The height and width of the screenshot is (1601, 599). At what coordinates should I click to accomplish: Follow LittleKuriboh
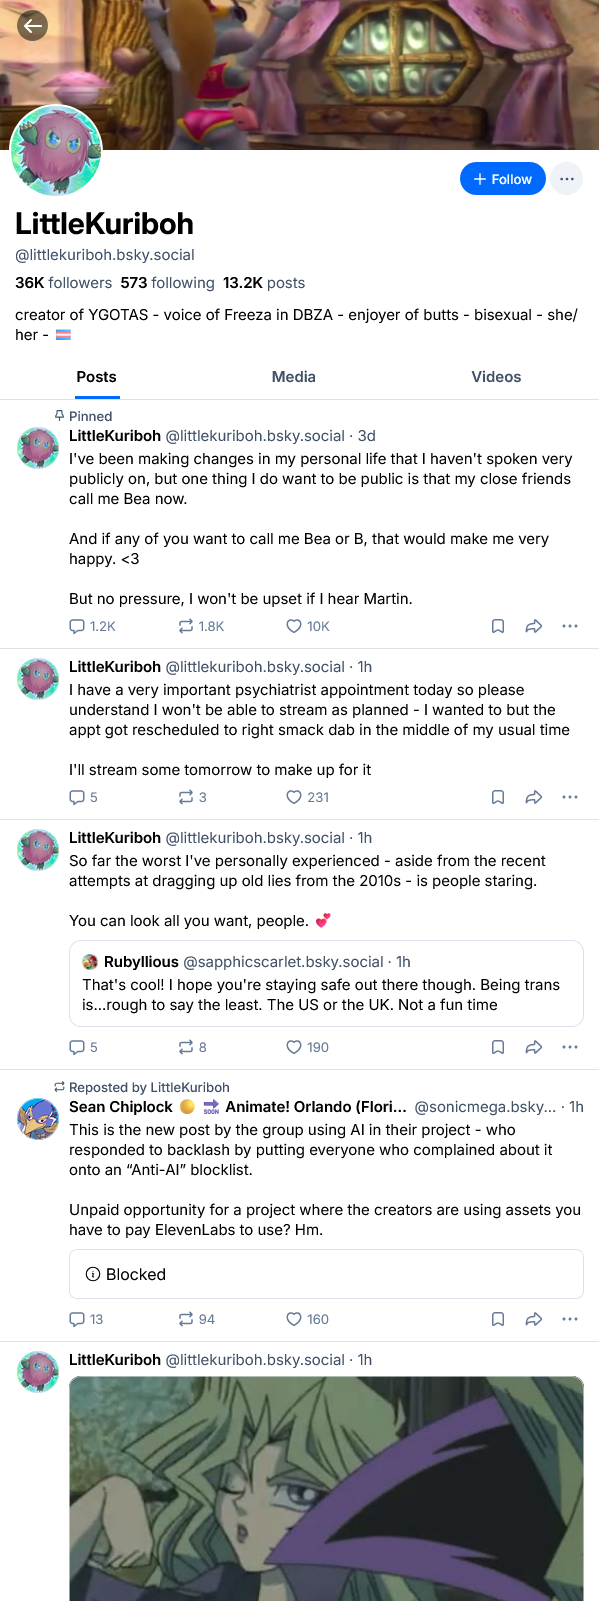[x=502, y=179]
